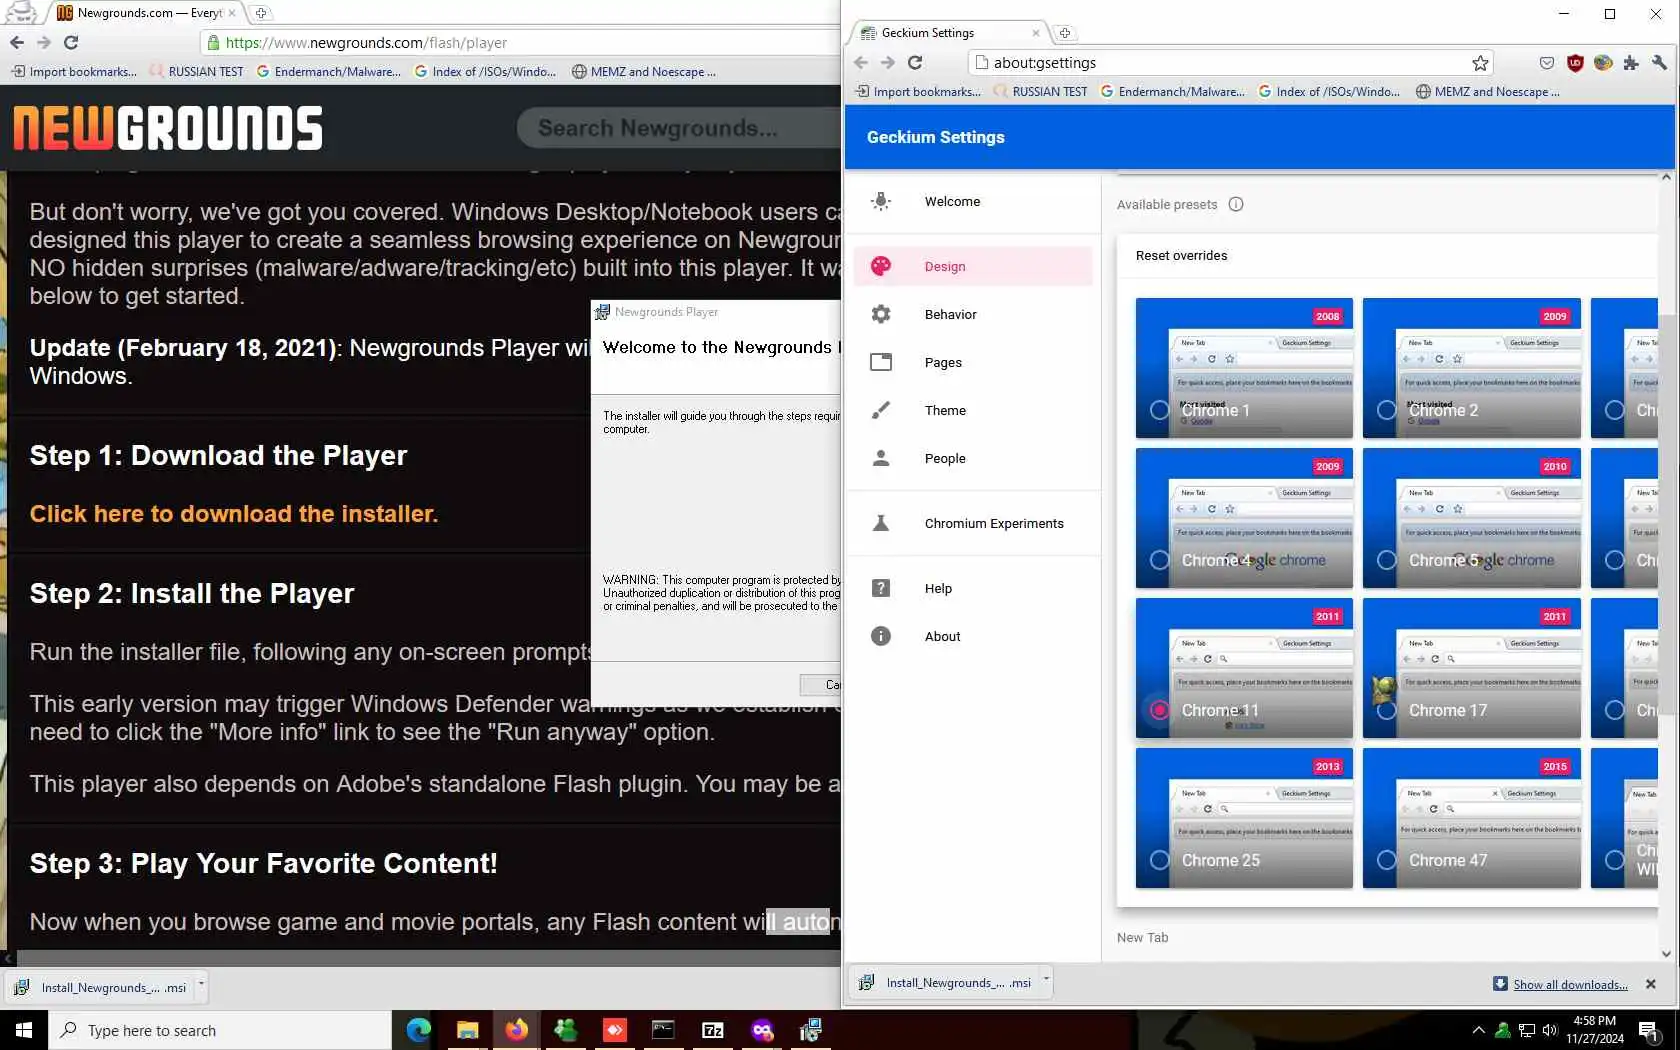Open File Explorer from the taskbar

click(x=467, y=1030)
